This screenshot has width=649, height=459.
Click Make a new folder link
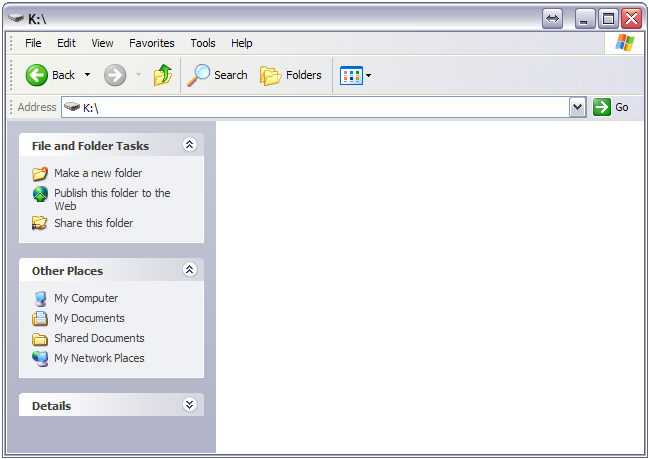98,173
